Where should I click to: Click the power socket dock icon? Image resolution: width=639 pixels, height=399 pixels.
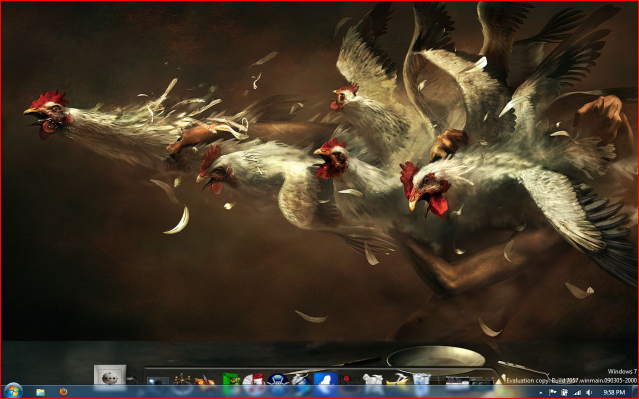109,375
